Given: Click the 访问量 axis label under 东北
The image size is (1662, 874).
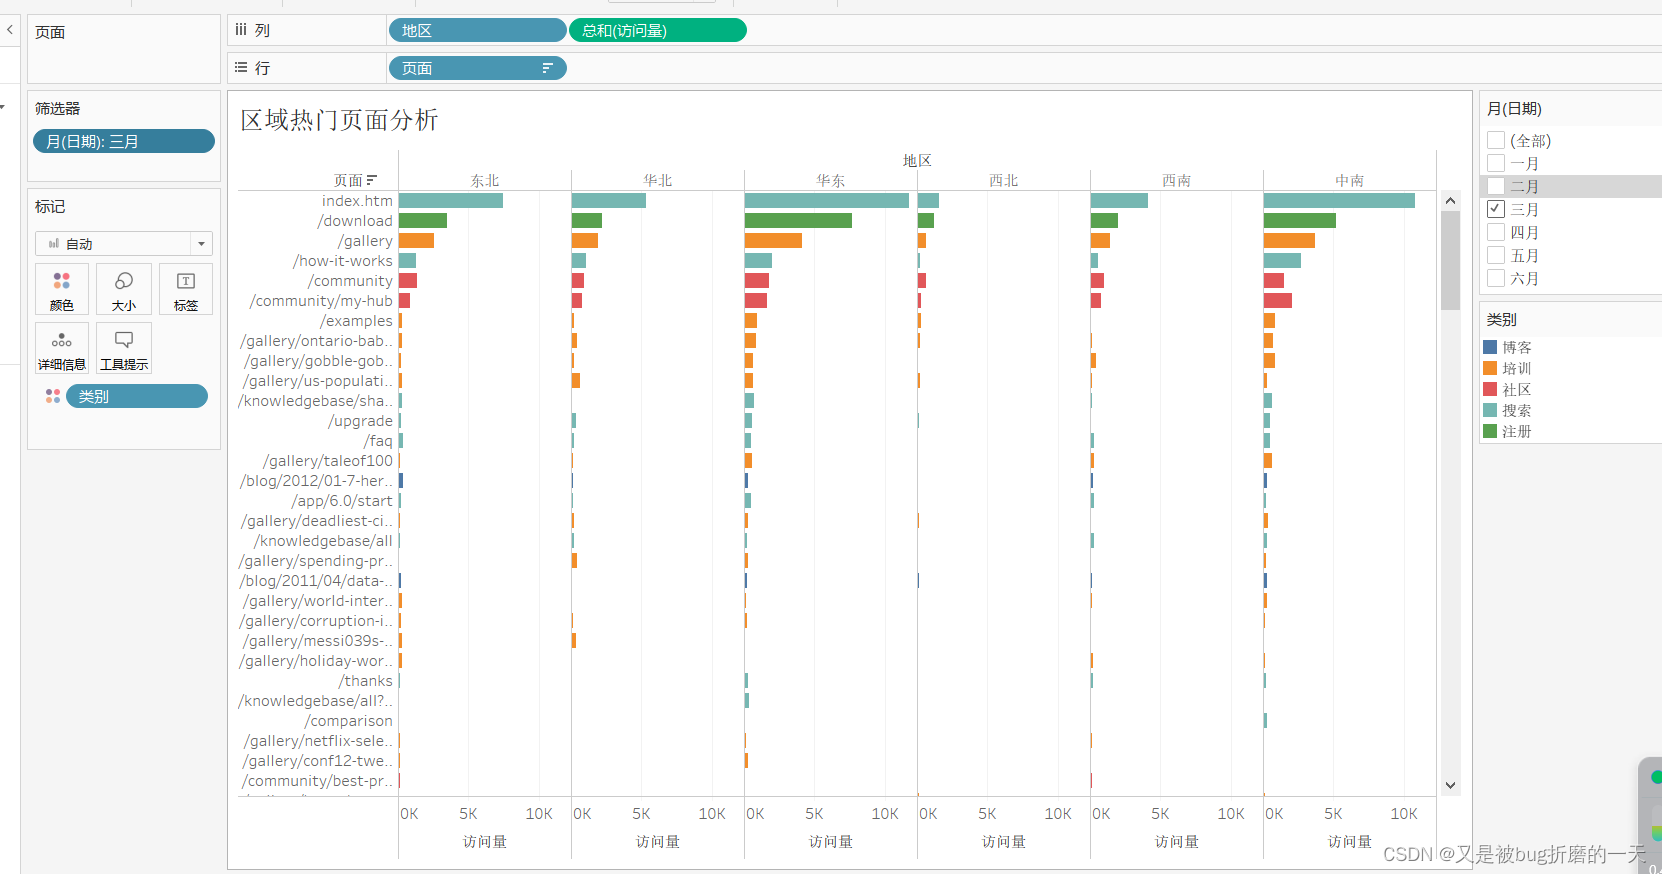Looking at the screenshot, I should pyautogui.click(x=485, y=842).
